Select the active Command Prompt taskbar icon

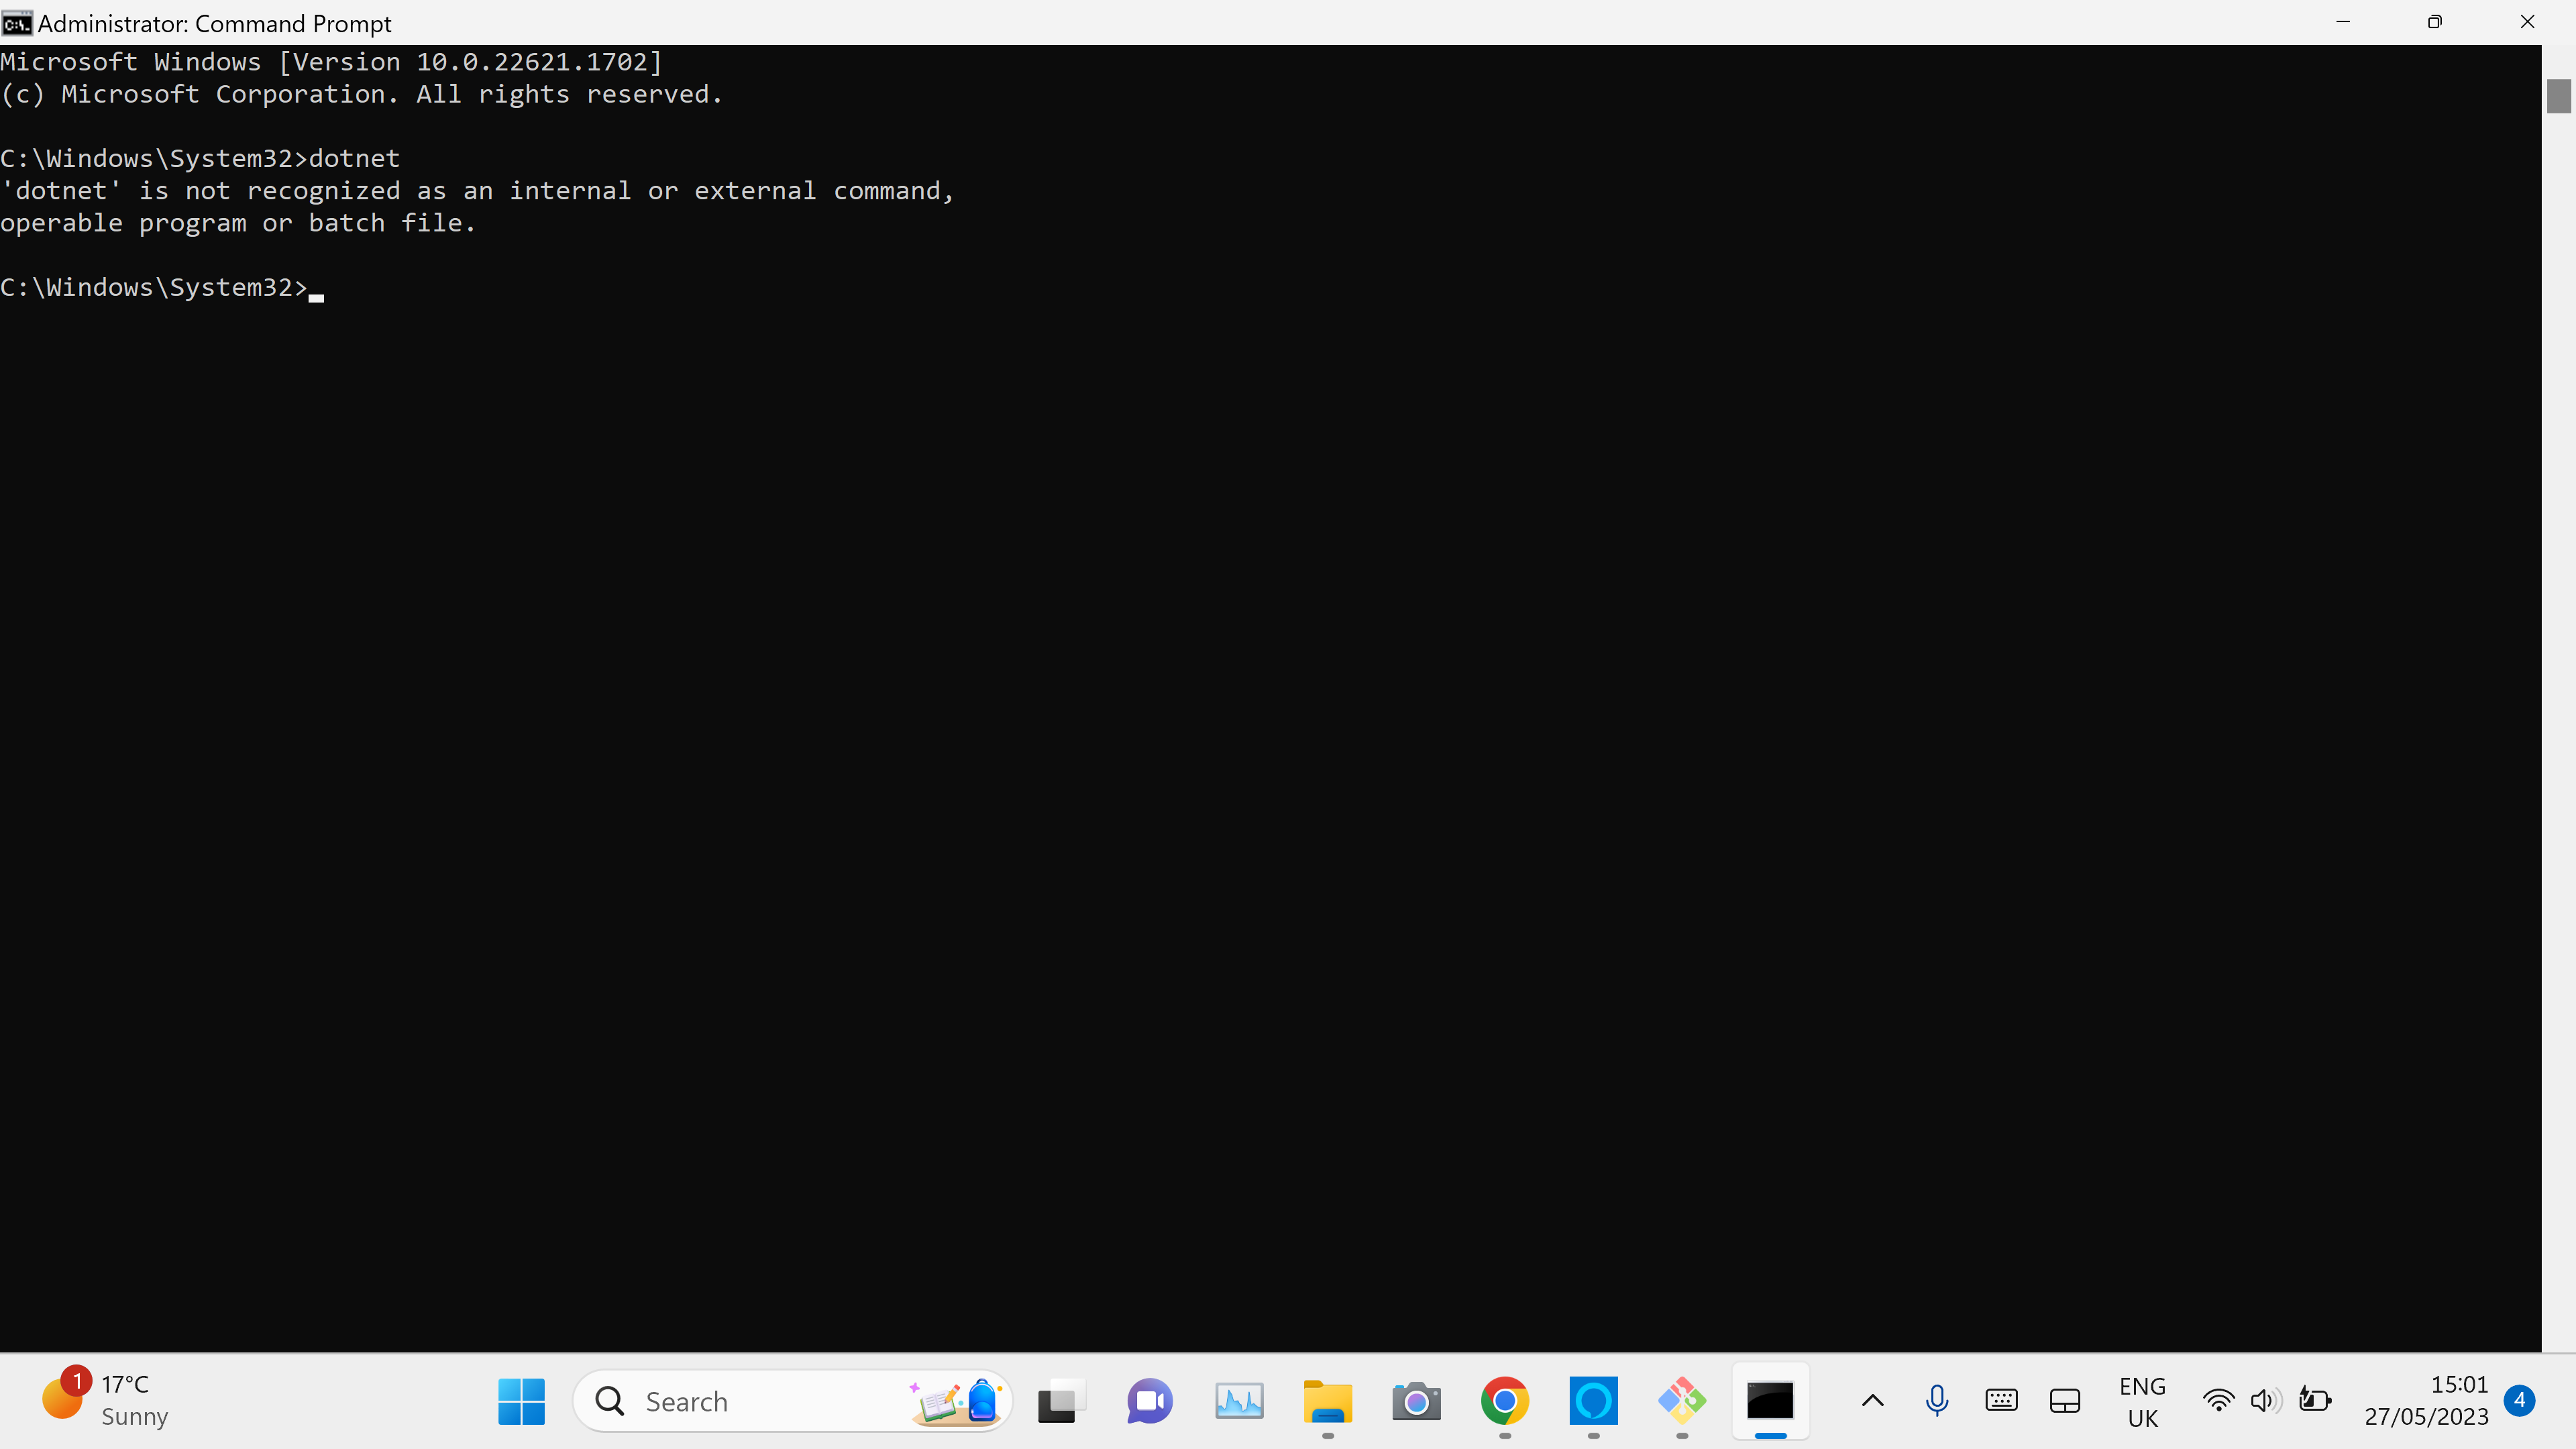click(1770, 1401)
